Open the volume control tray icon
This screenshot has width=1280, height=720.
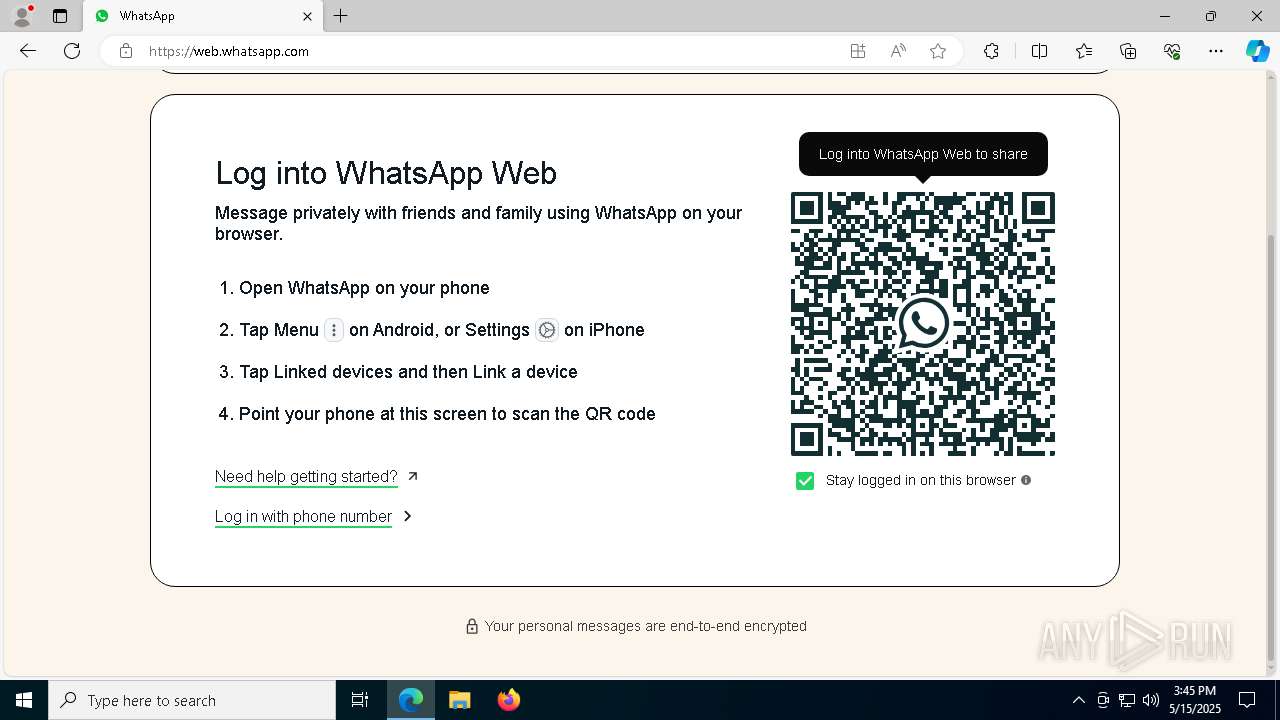(1151, 700)
